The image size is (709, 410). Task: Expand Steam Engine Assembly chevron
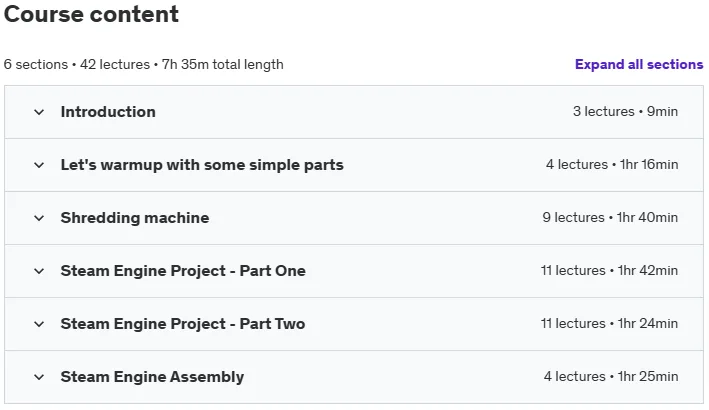[39, 377]
